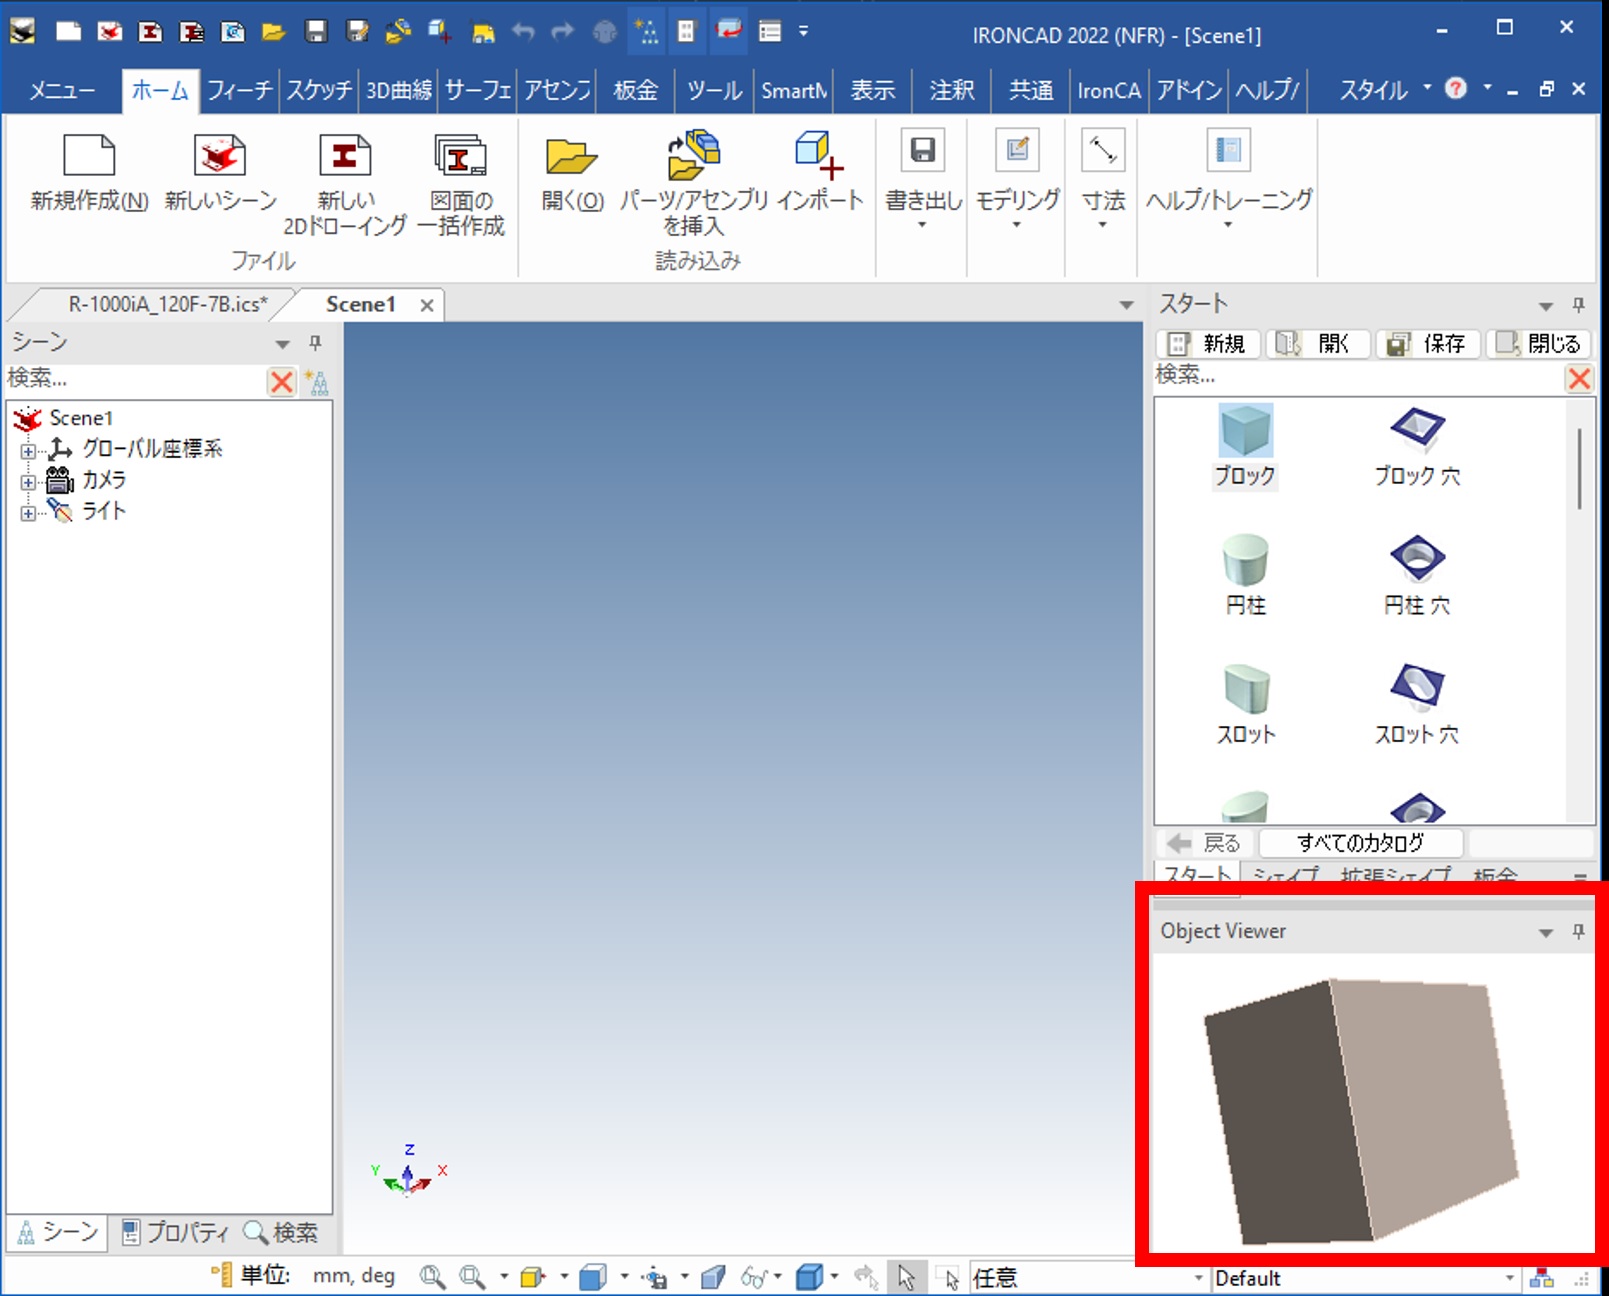Click すべてのカタログ button
The width and height of the screenshot is (1609, 1296).
point(1360,843)
